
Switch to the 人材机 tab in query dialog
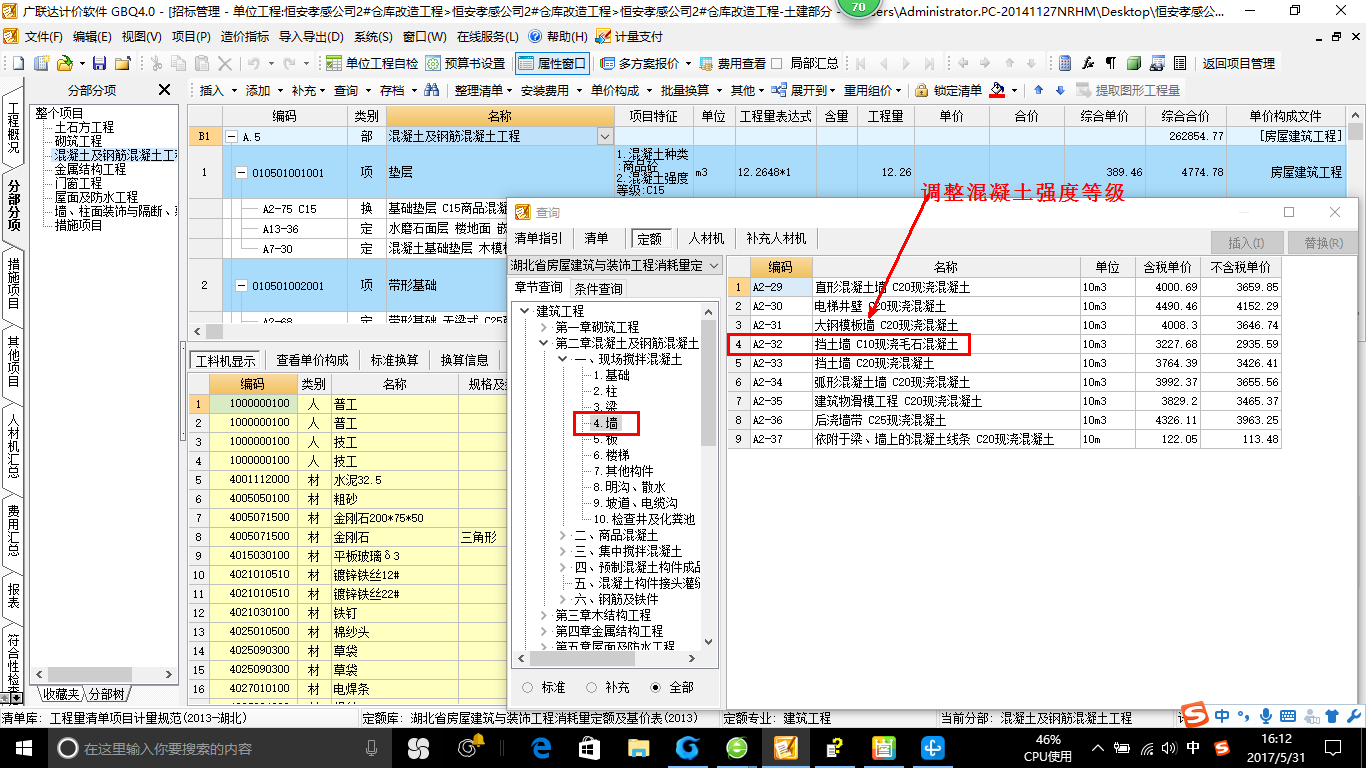click(x=707, y=239)
